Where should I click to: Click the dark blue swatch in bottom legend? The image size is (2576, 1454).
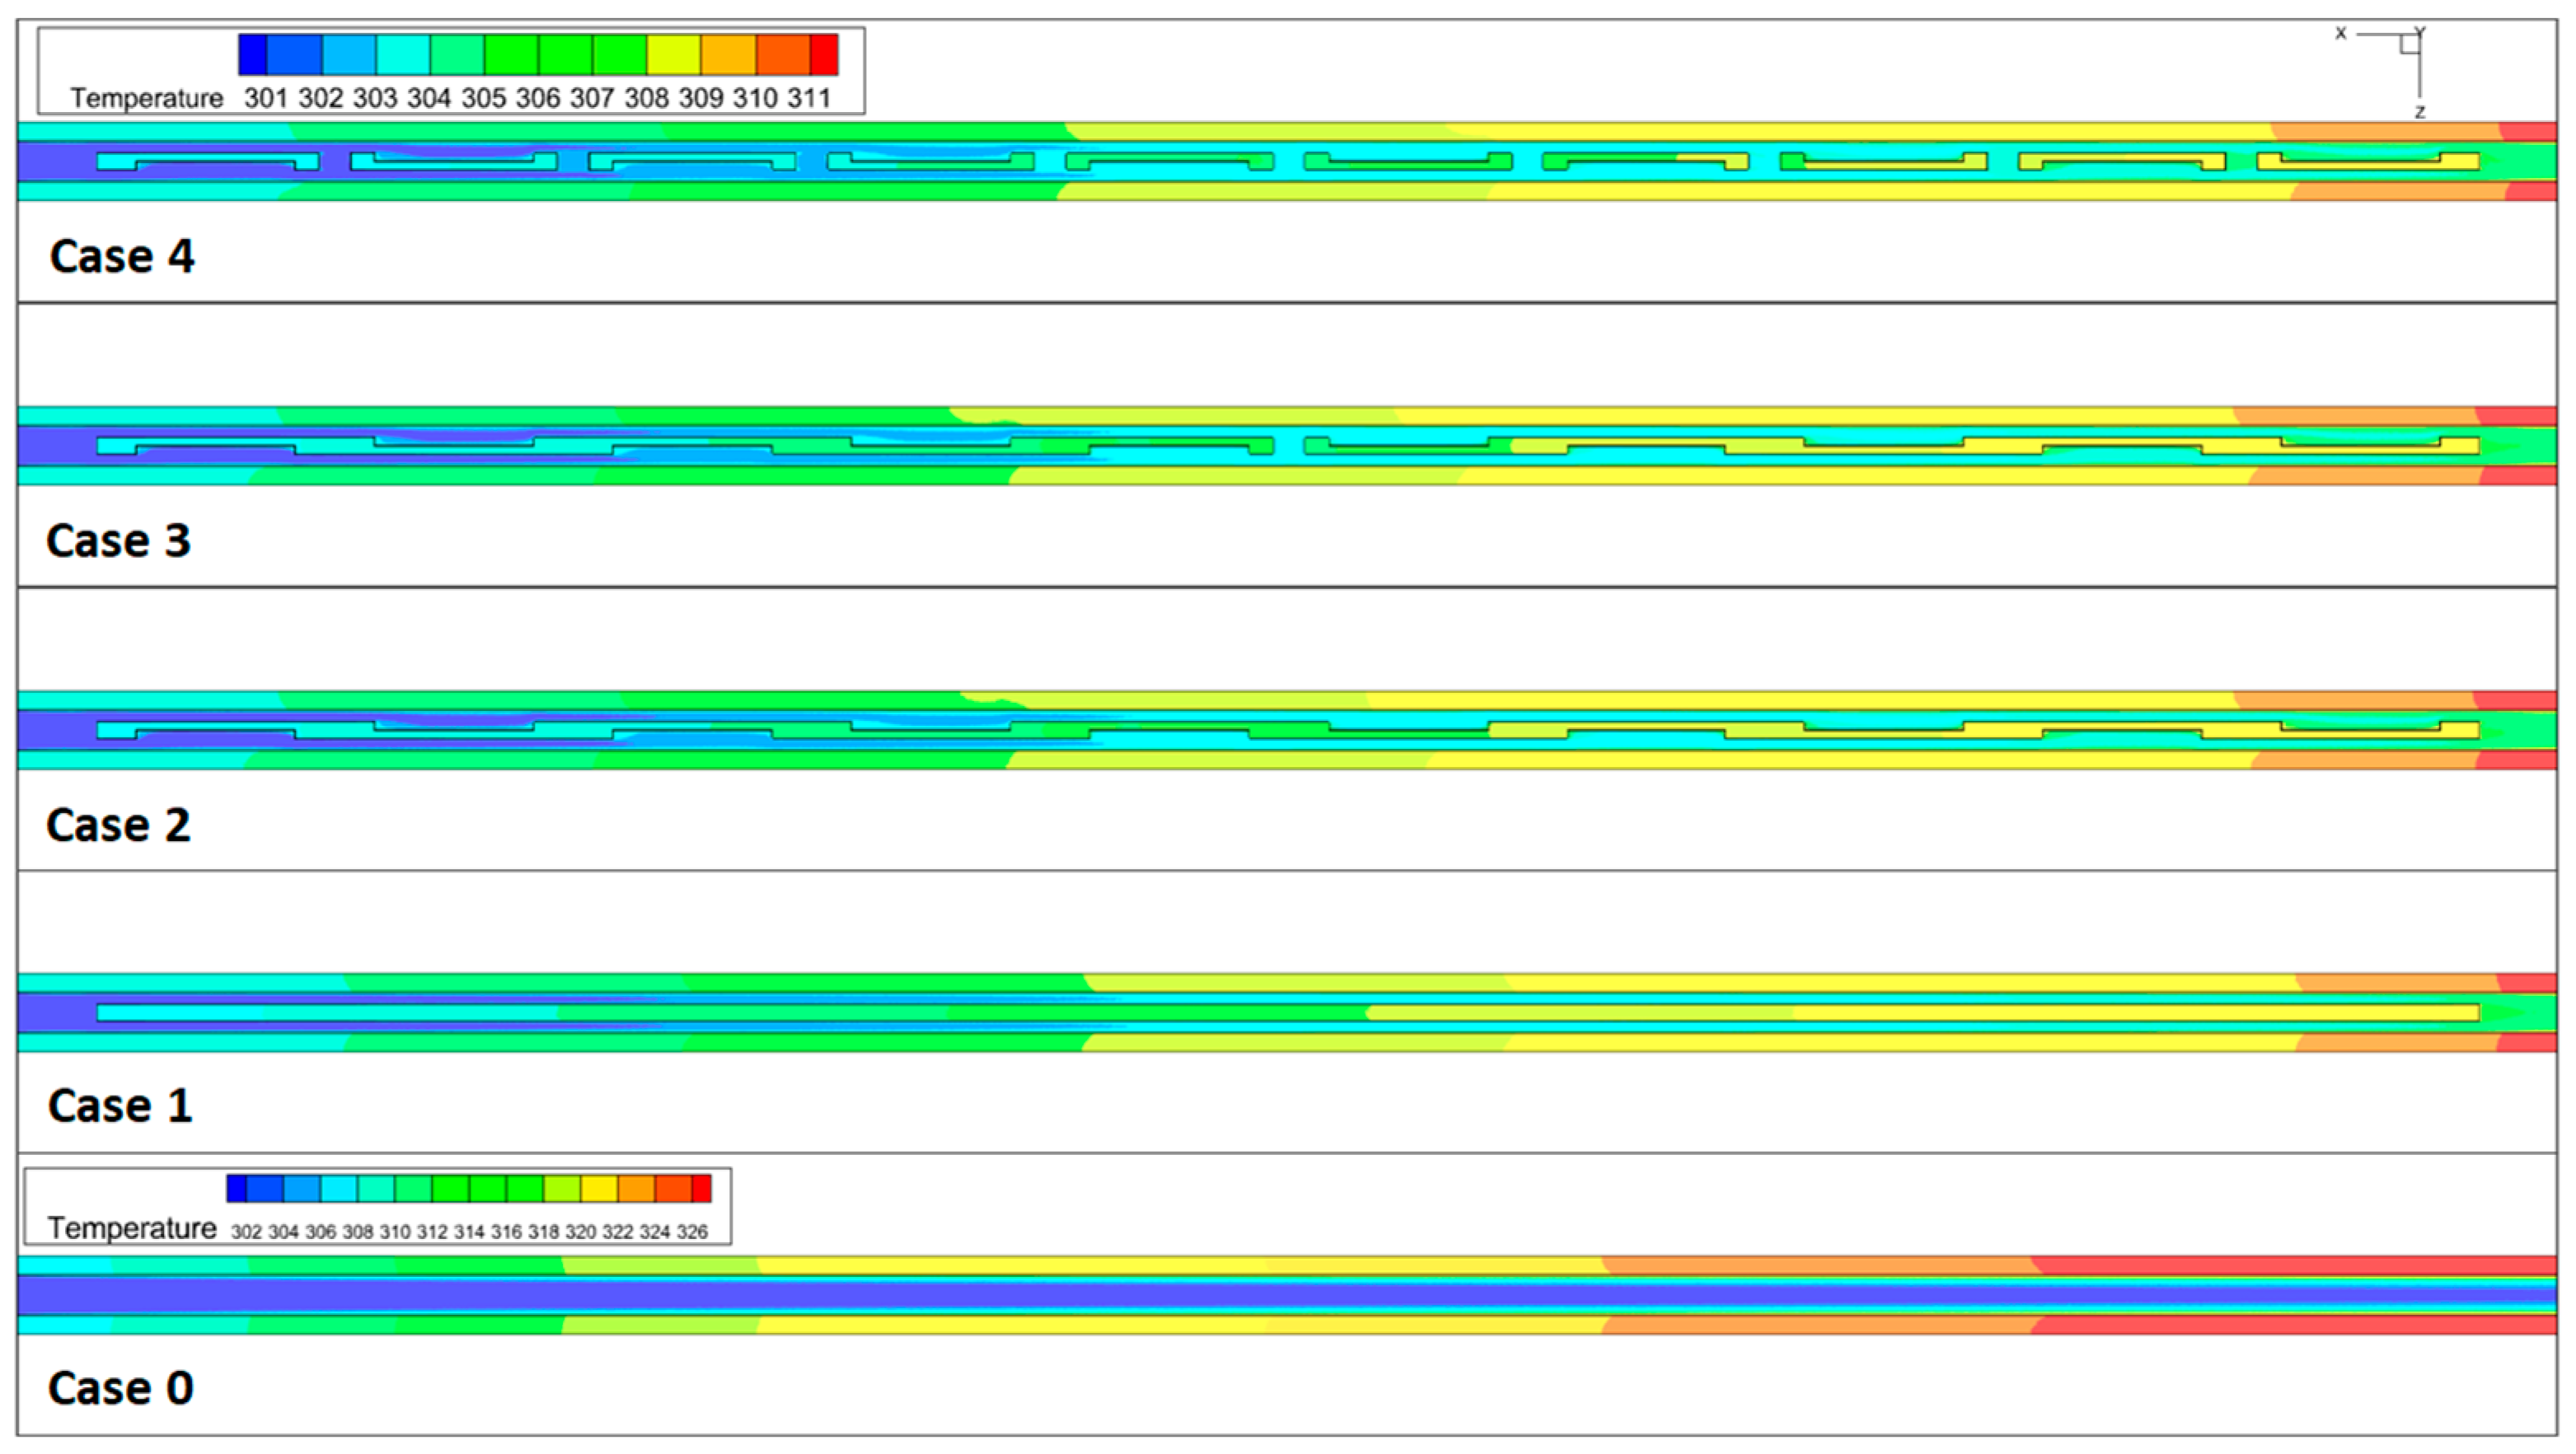click(237, 1188)
